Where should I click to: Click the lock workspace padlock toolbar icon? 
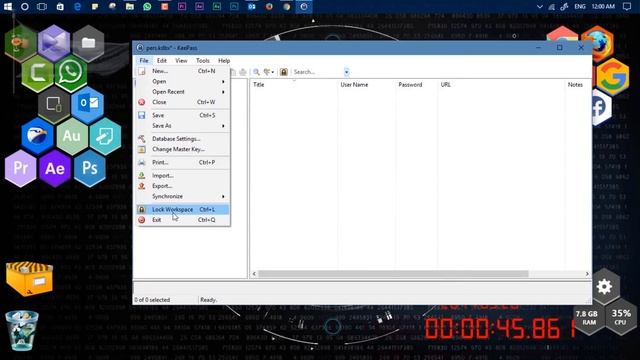point(284,72)
